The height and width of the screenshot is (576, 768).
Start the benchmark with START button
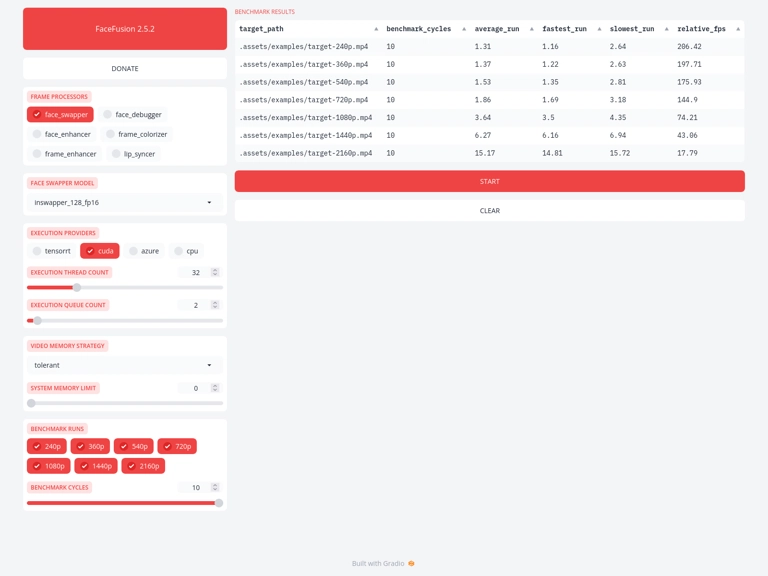490,181
